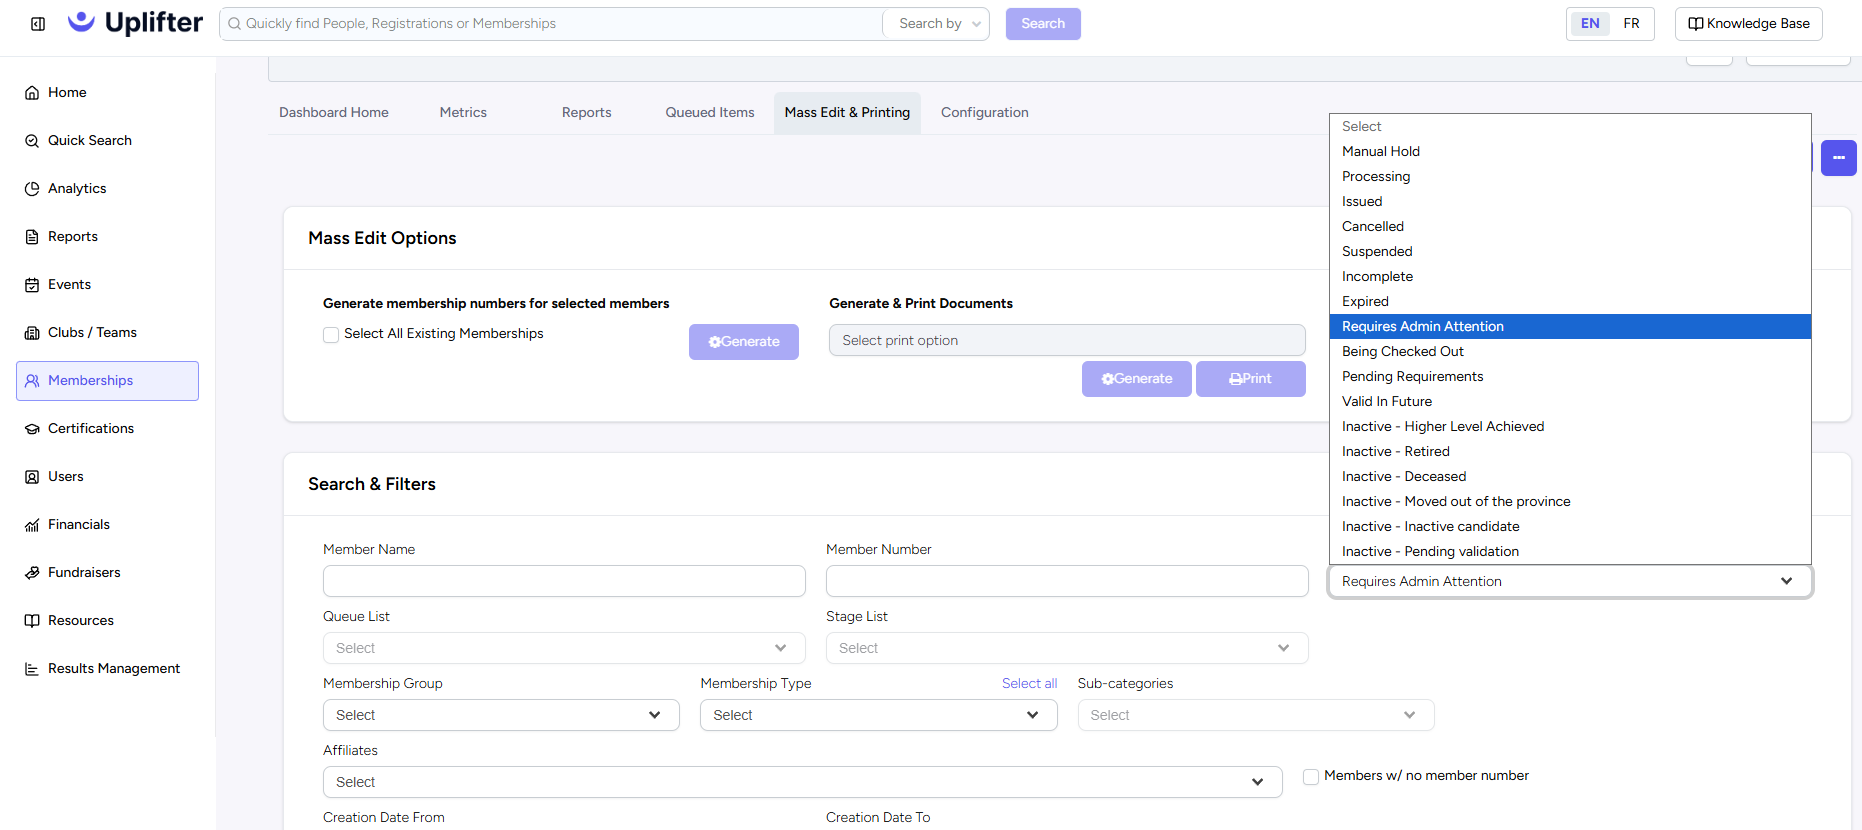Screen dimensions: 1862x830
Task: Check Select All Existing Memberships
Action: 331,335
